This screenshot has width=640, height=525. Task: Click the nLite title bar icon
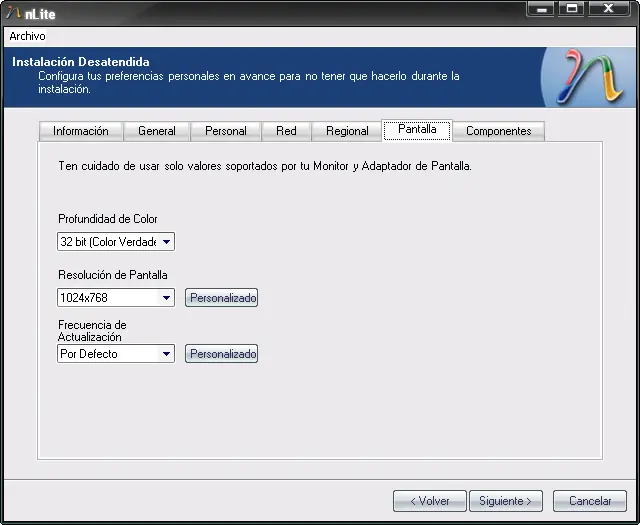(13, 13)
